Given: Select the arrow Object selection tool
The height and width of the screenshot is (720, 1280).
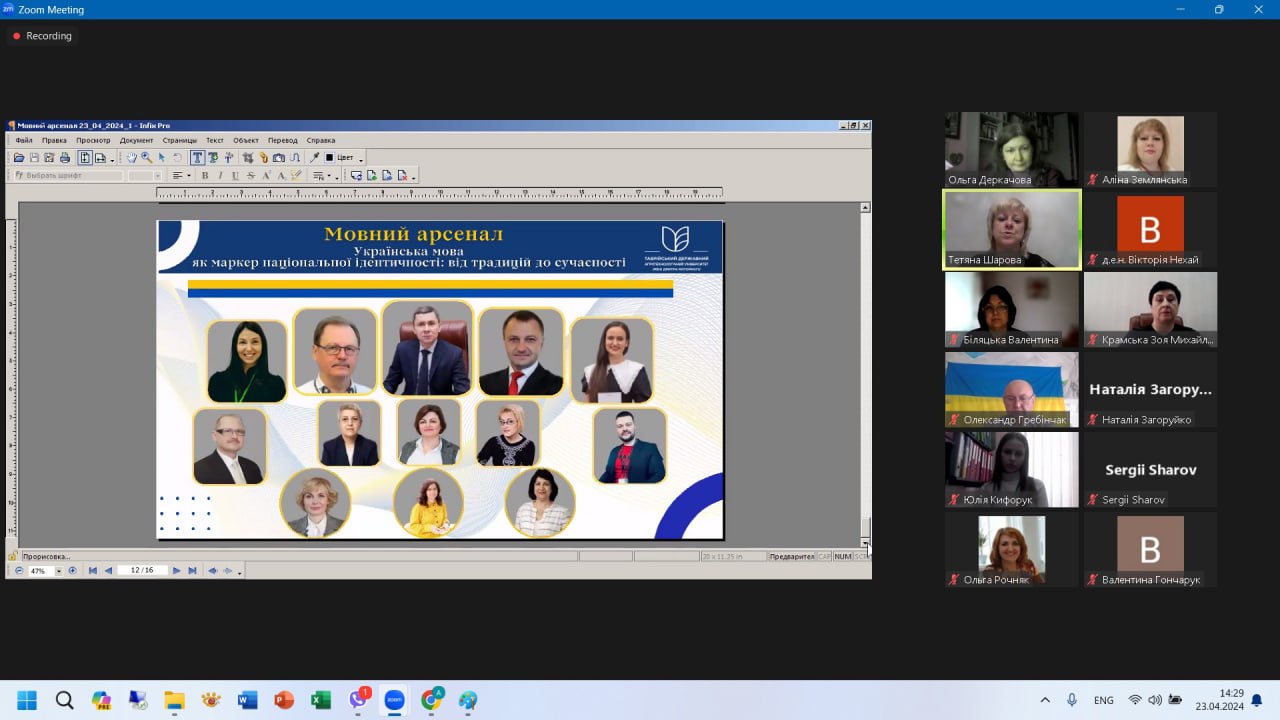Looking at the screenshot, I should [x=161, y=158].
